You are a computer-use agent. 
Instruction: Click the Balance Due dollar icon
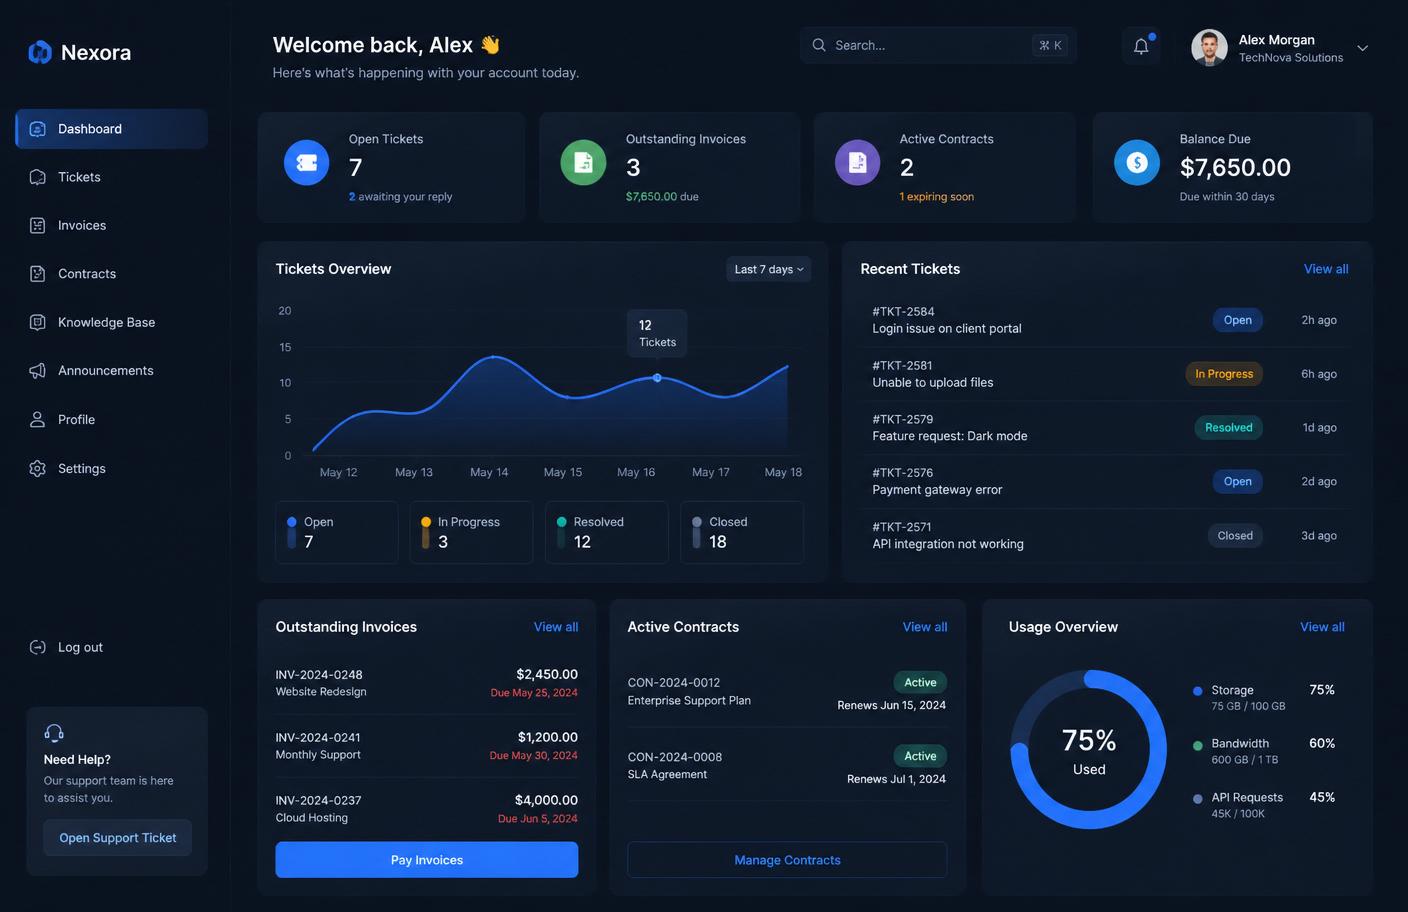tap(1137, 162)
